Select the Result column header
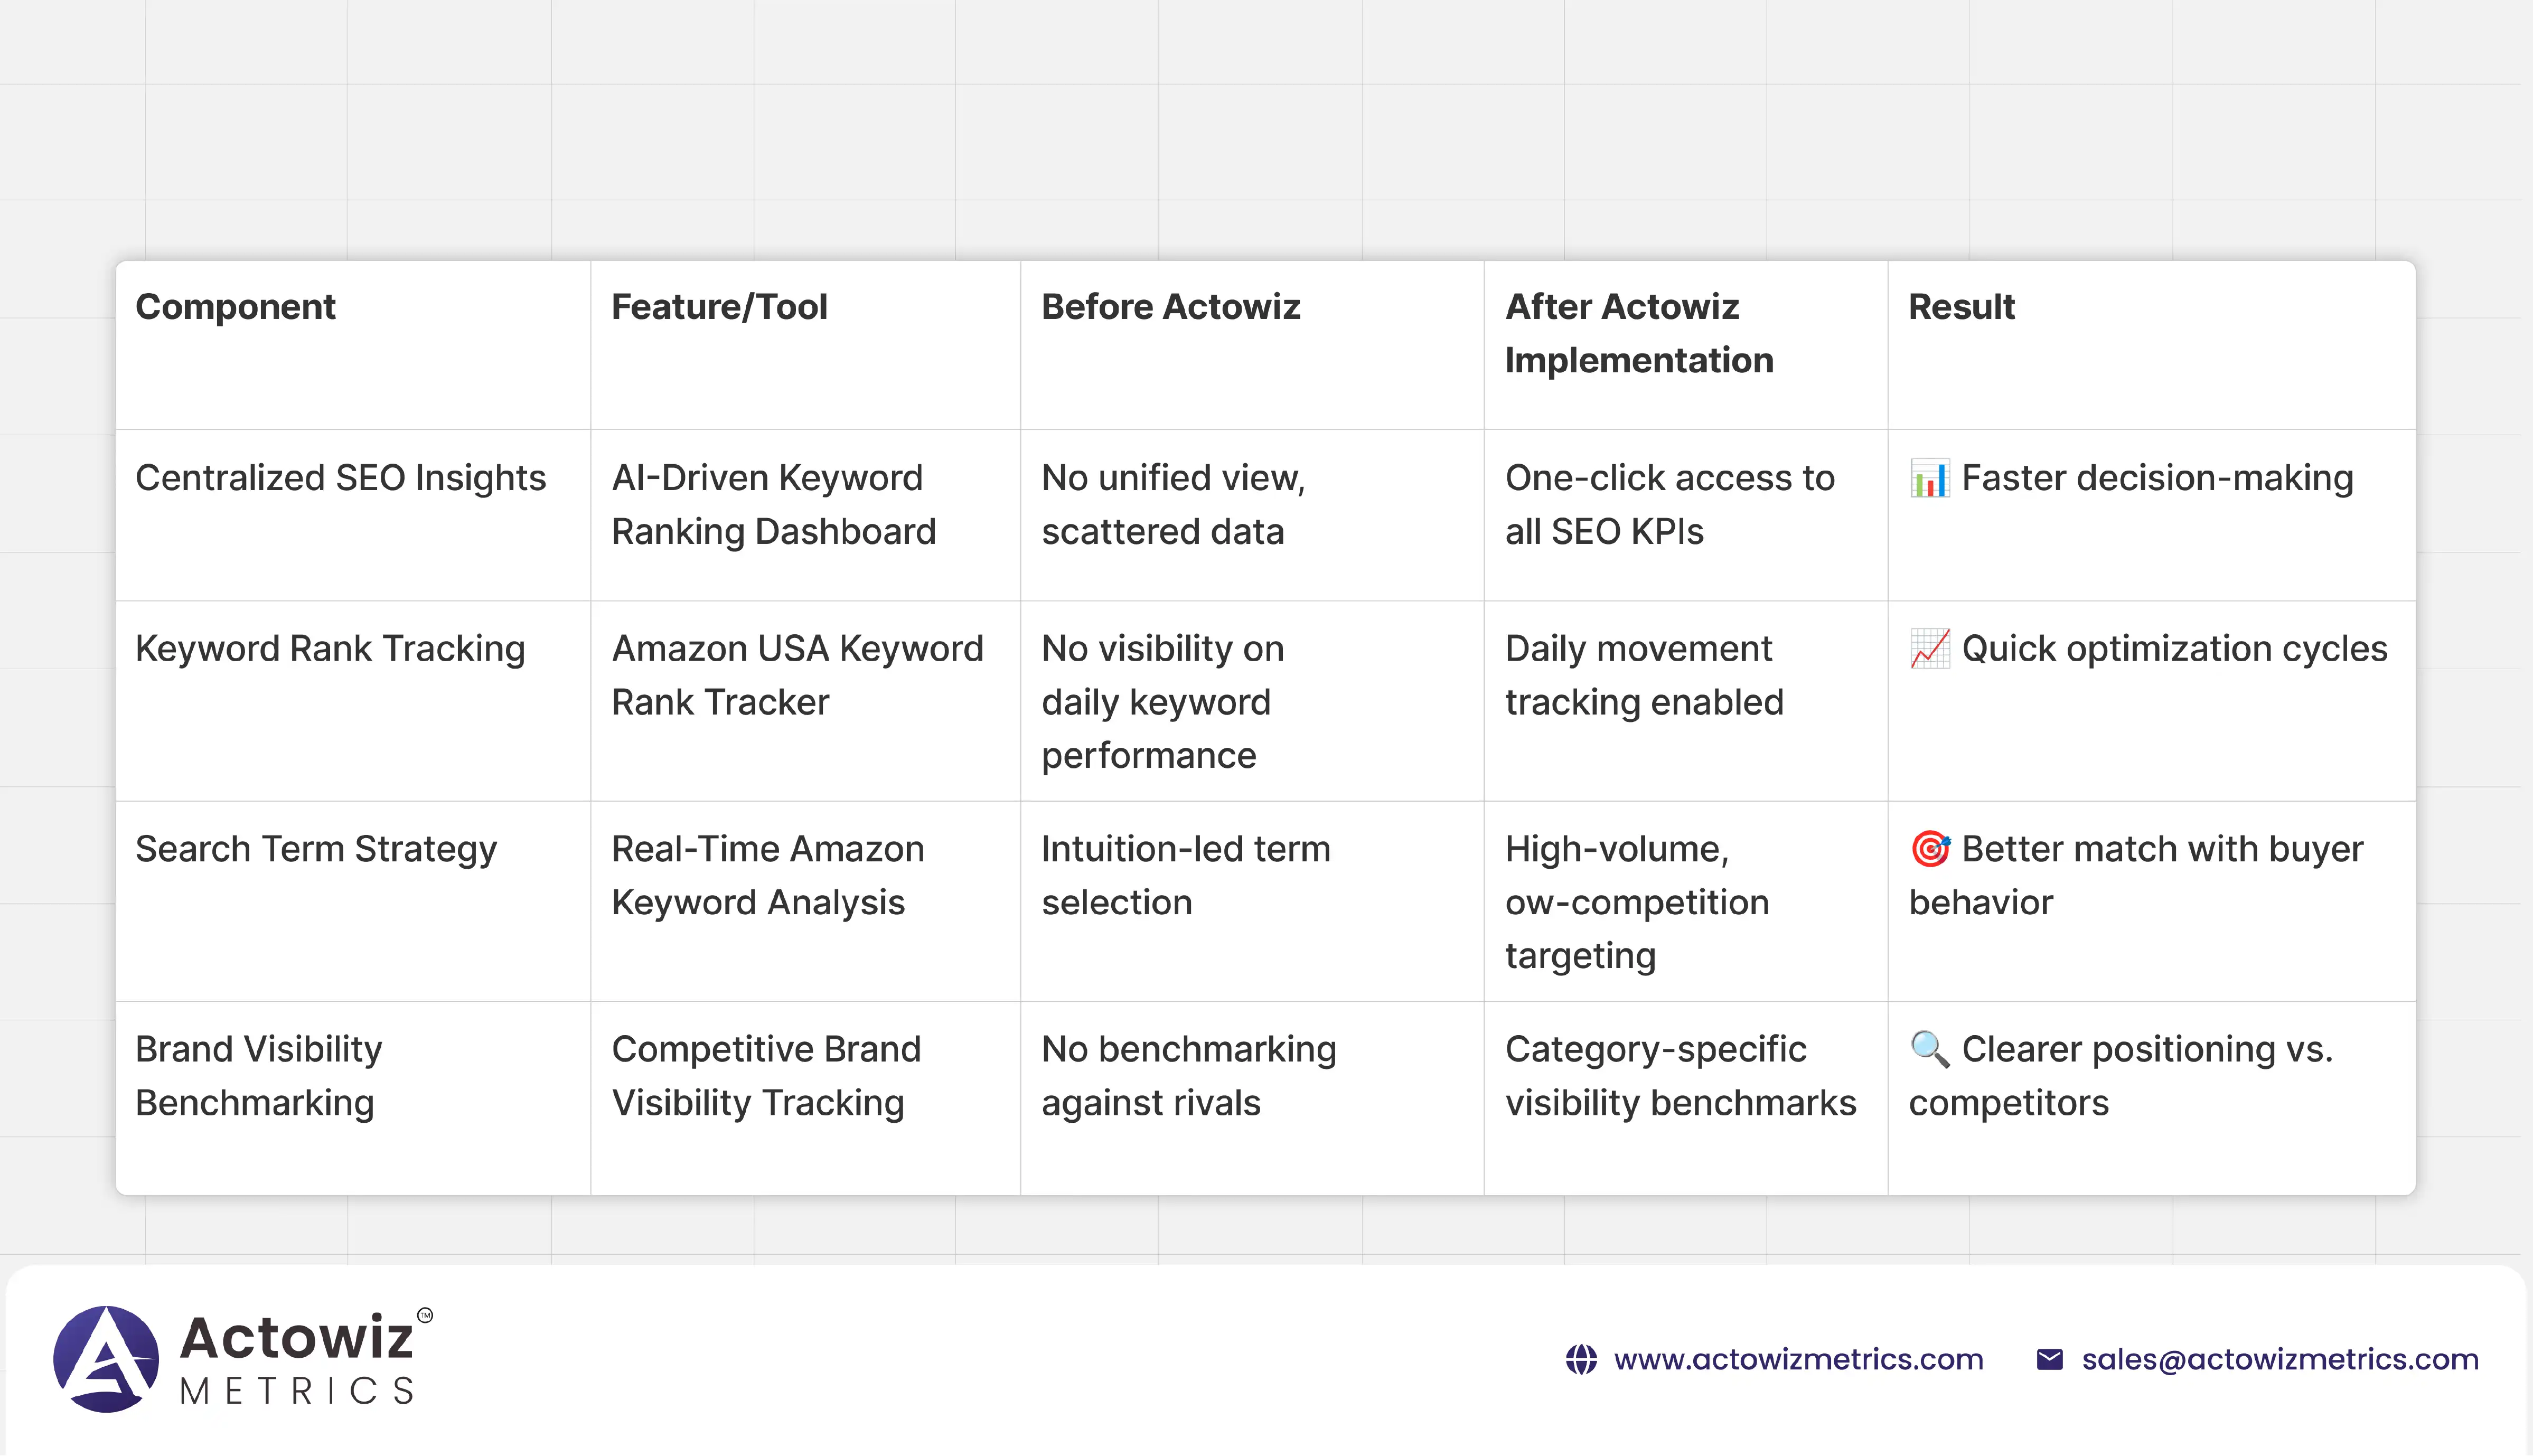Viewport: 2533px width, 1456px height. coord(1961,307)
